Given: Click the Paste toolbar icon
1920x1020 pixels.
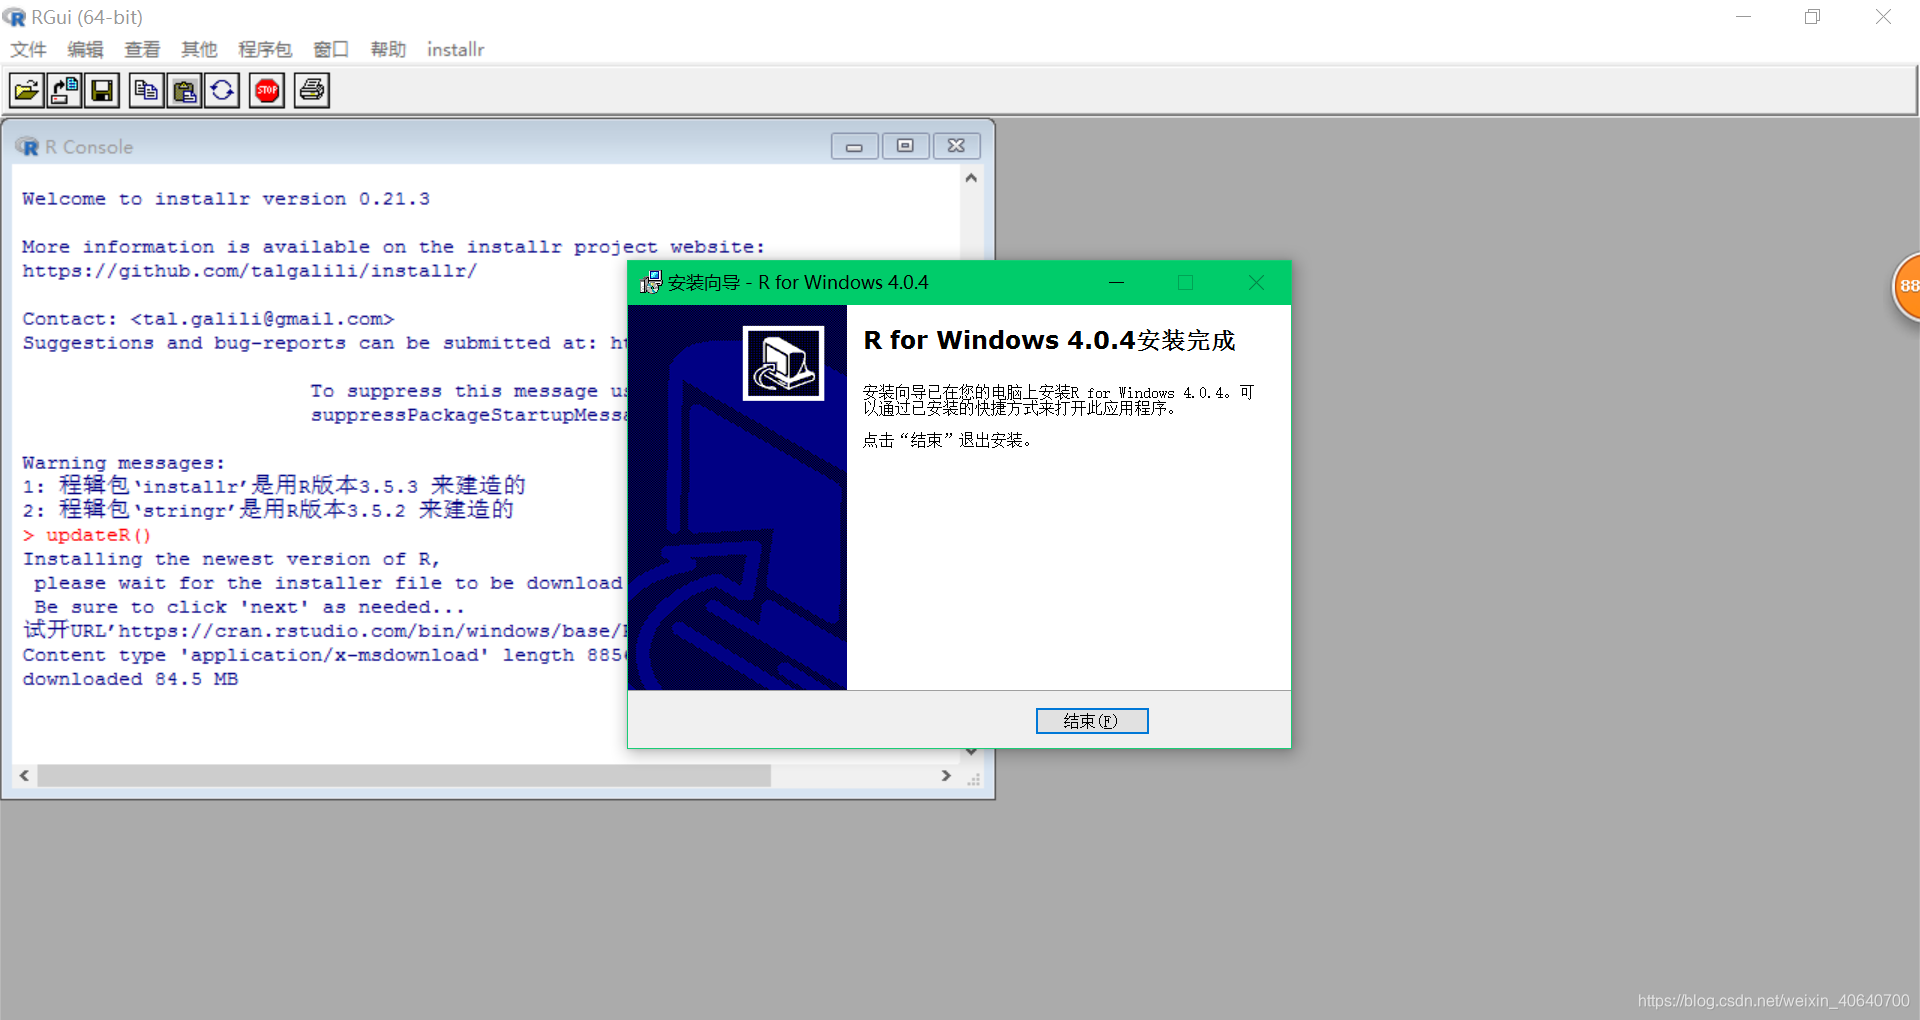Looking at the screenshot, I should tap(184, 91).
